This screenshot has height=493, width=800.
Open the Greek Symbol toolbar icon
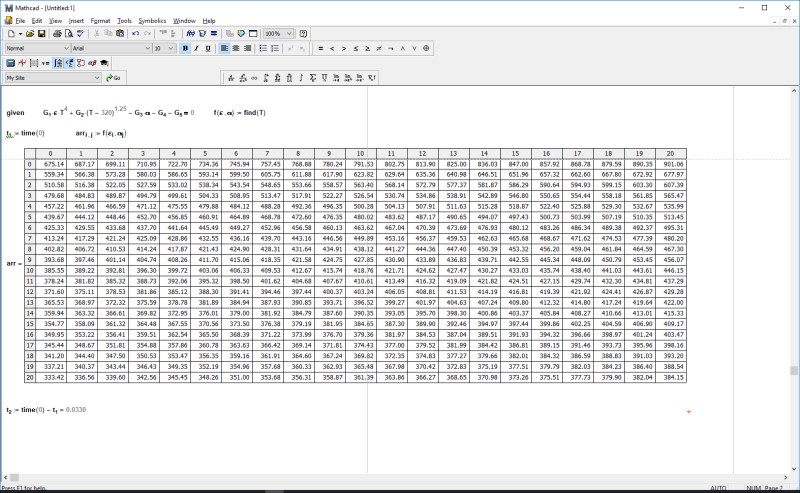(x=92, y=63)
